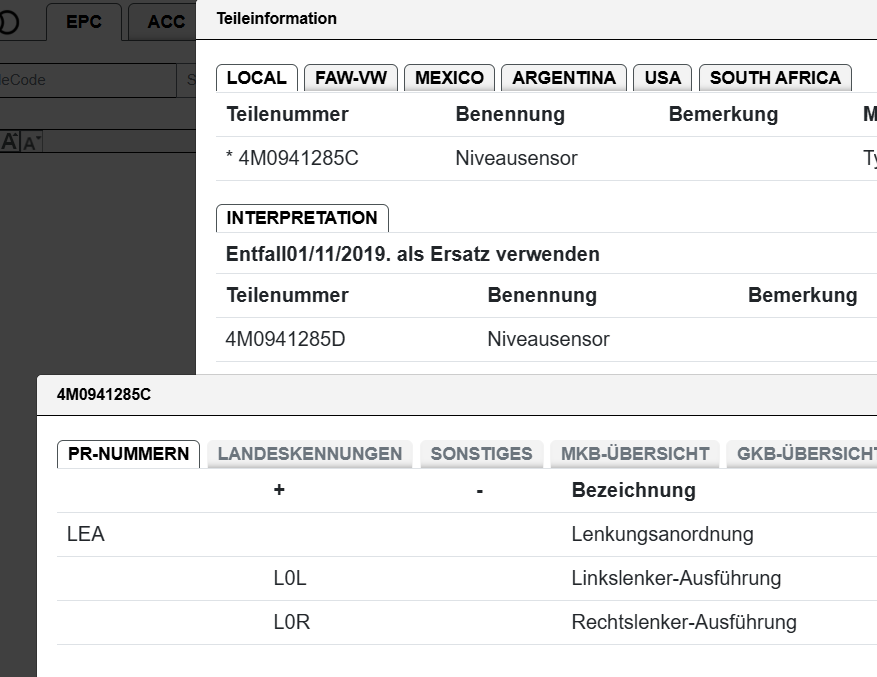Increase font size with large A icon
The height and width of the screenshot is (677, 877).
[x=10, y=141]
